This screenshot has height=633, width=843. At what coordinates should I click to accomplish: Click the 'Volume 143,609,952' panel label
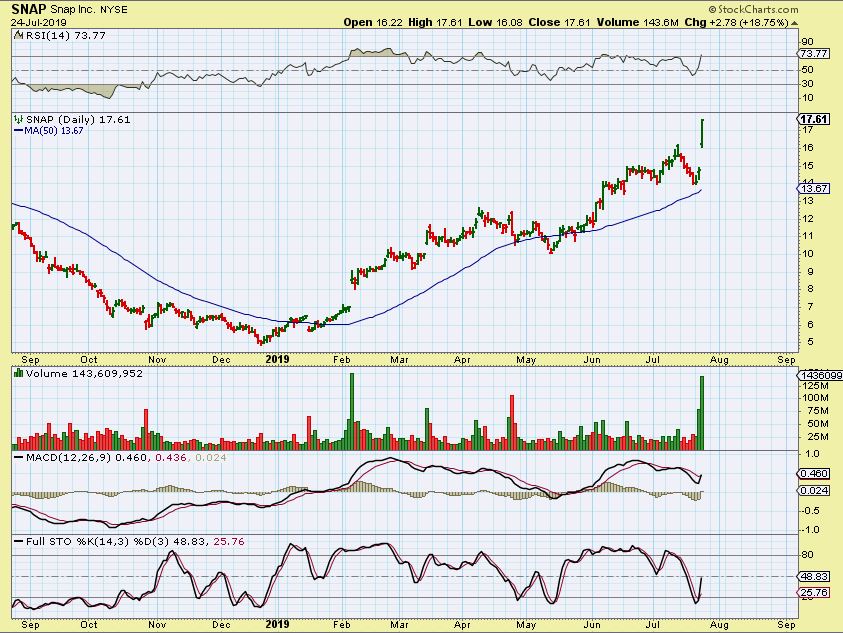(84, 373)
